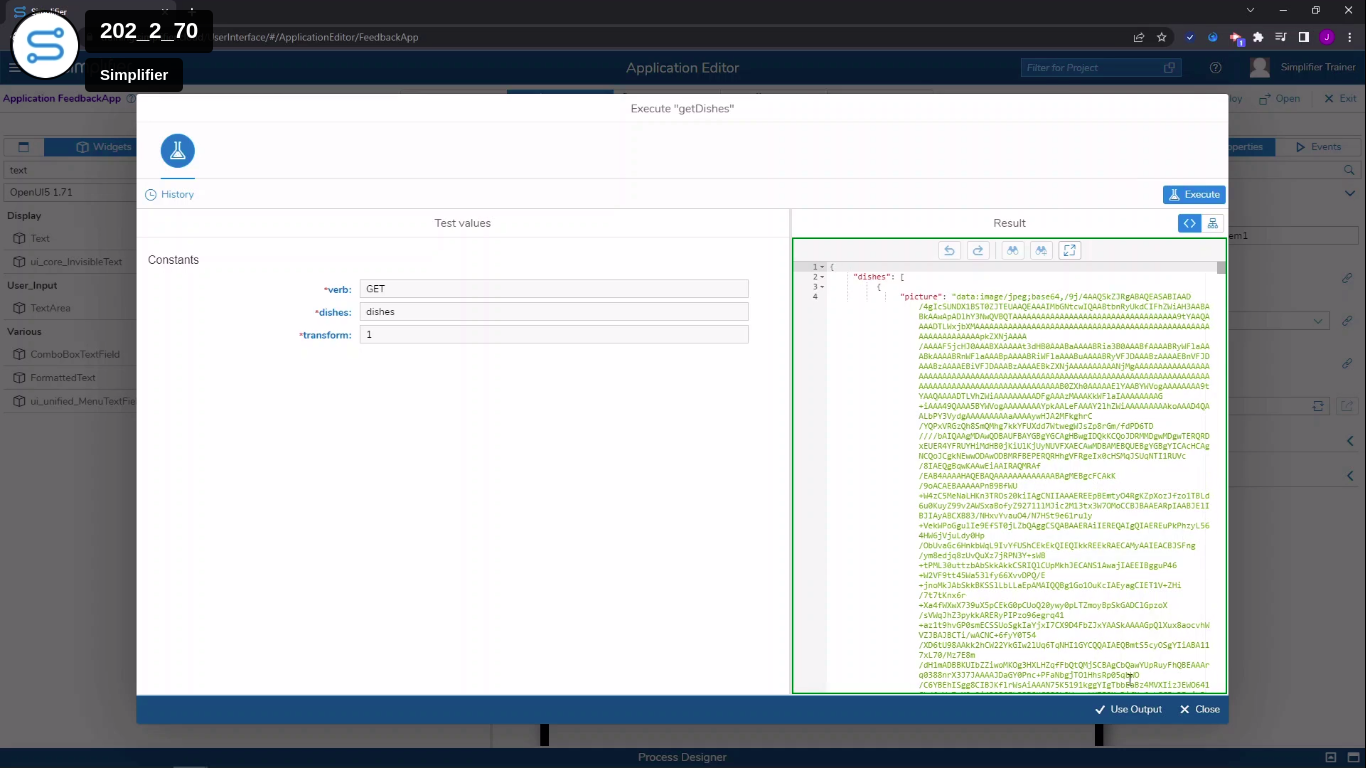Click the blue circular extension icon
Viewport: 1366px width, 768px height.
(x=1213, y=37)
